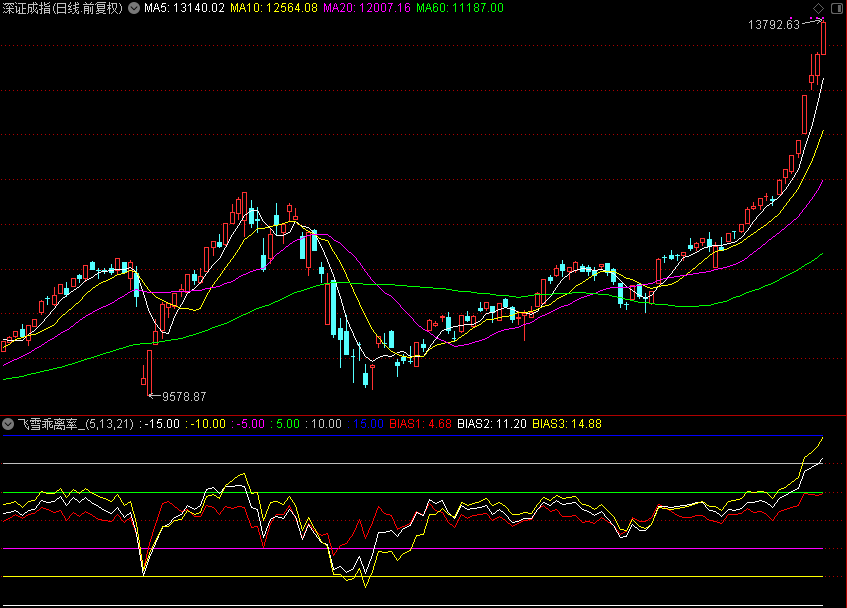847x608 pixels.
Task: Click the -15.00 level label
Action: (x=159, y=424)
